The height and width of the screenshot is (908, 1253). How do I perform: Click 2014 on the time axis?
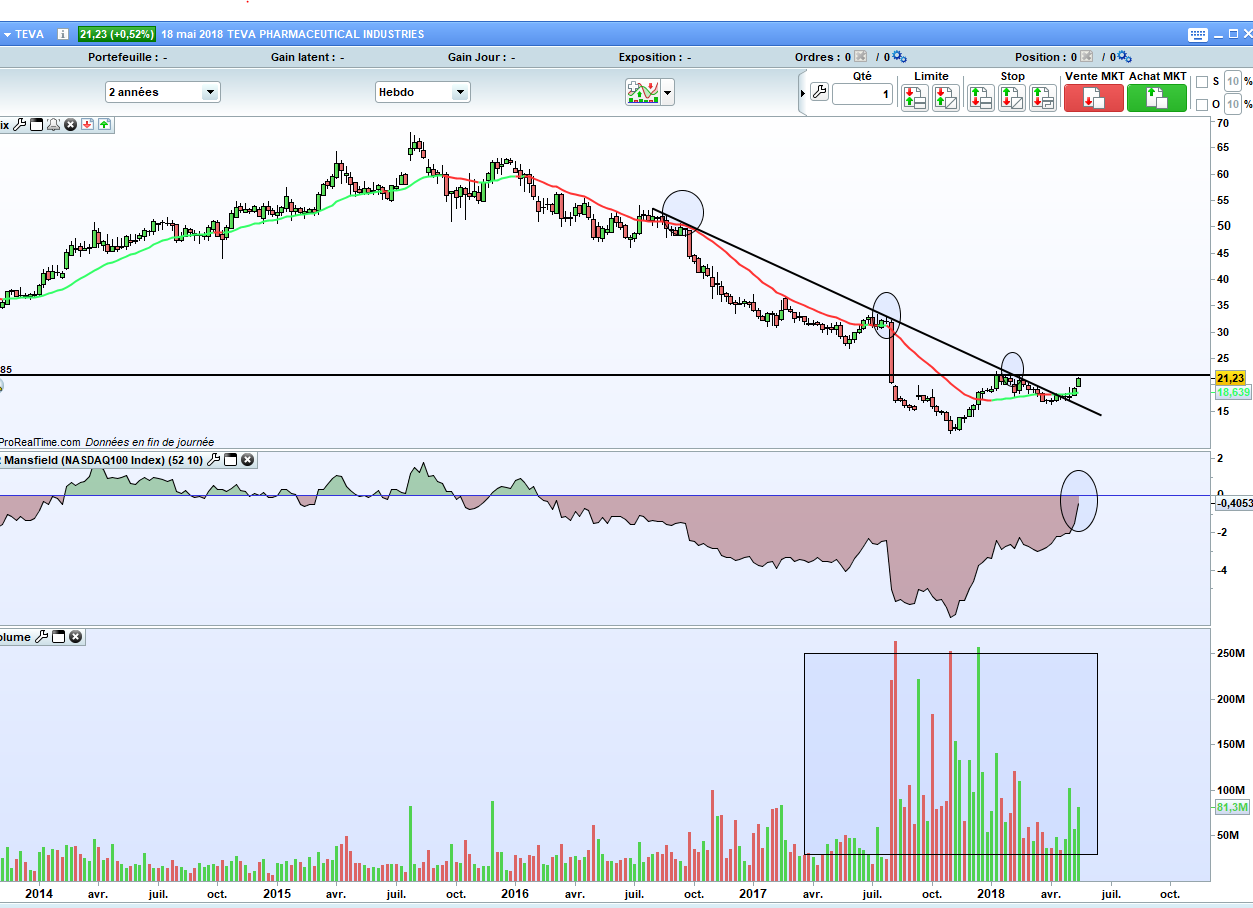click(38, 894)
